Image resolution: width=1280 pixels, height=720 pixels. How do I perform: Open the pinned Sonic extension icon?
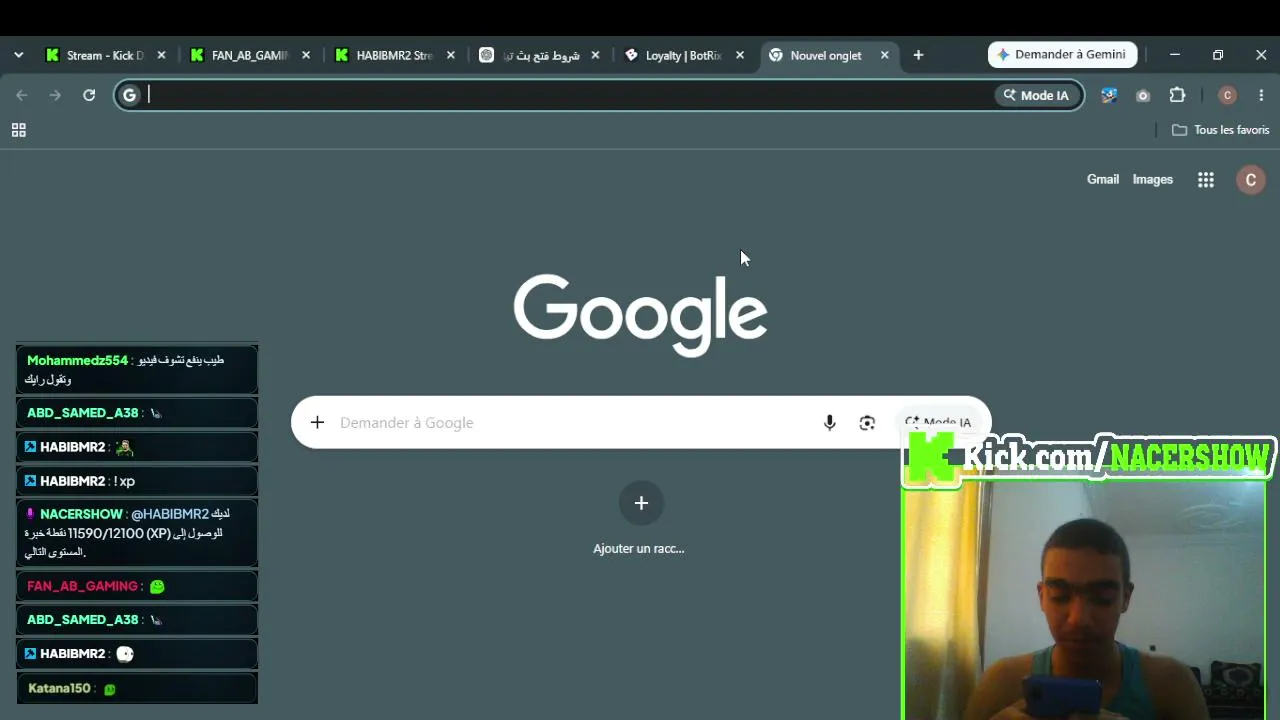click(x=1109, y=95)
